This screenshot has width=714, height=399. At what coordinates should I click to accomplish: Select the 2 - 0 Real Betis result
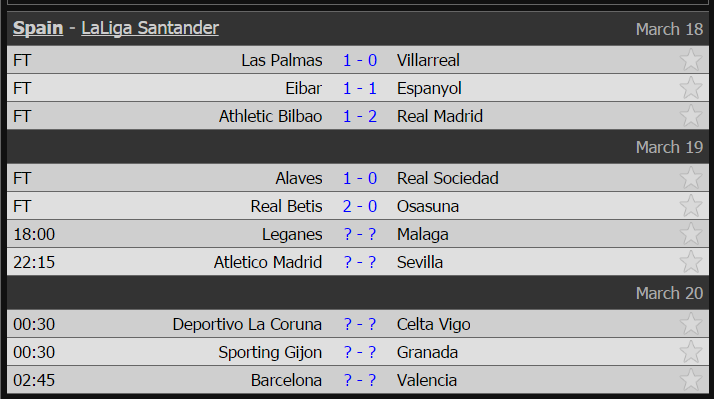pos(360,206)
